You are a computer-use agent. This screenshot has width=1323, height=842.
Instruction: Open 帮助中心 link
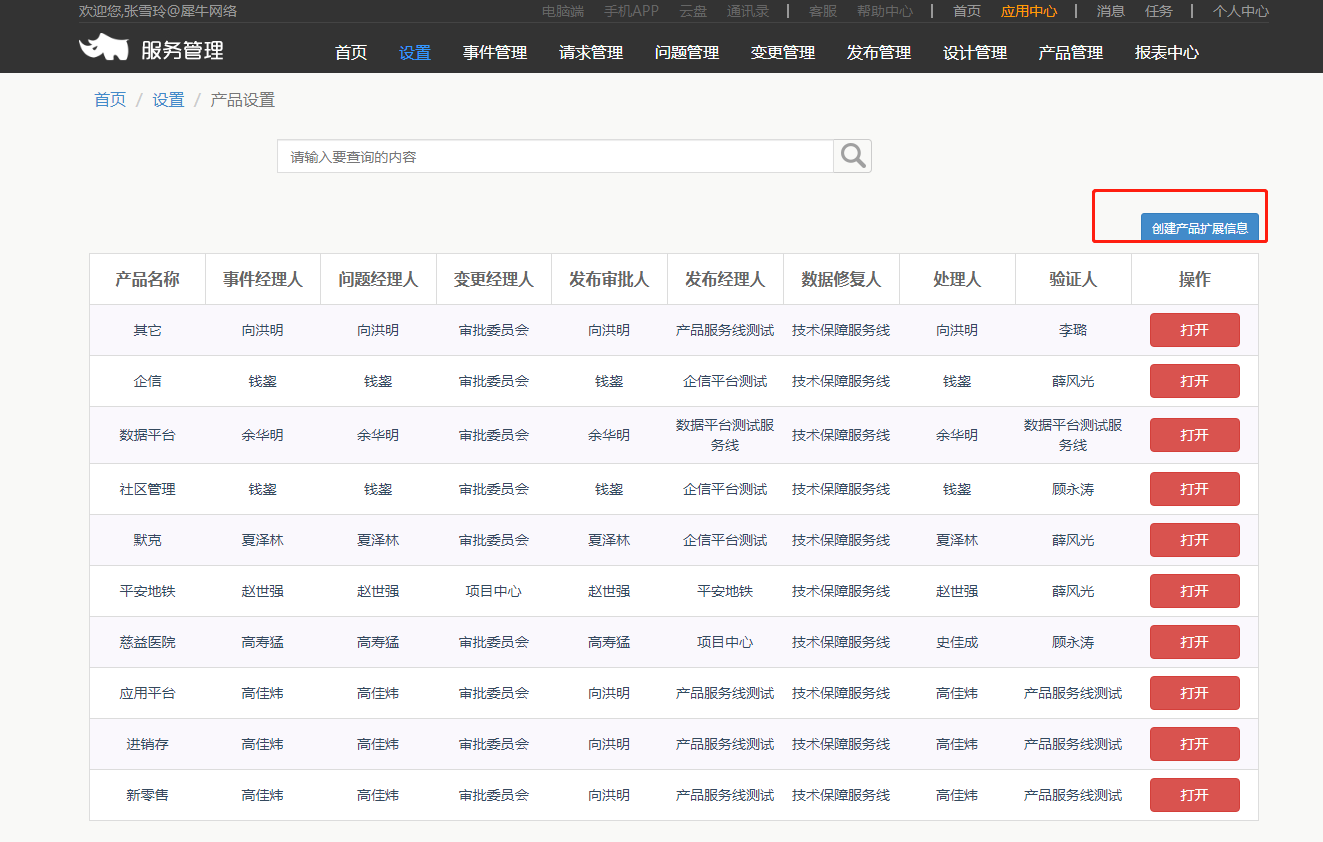click(885, 11)
